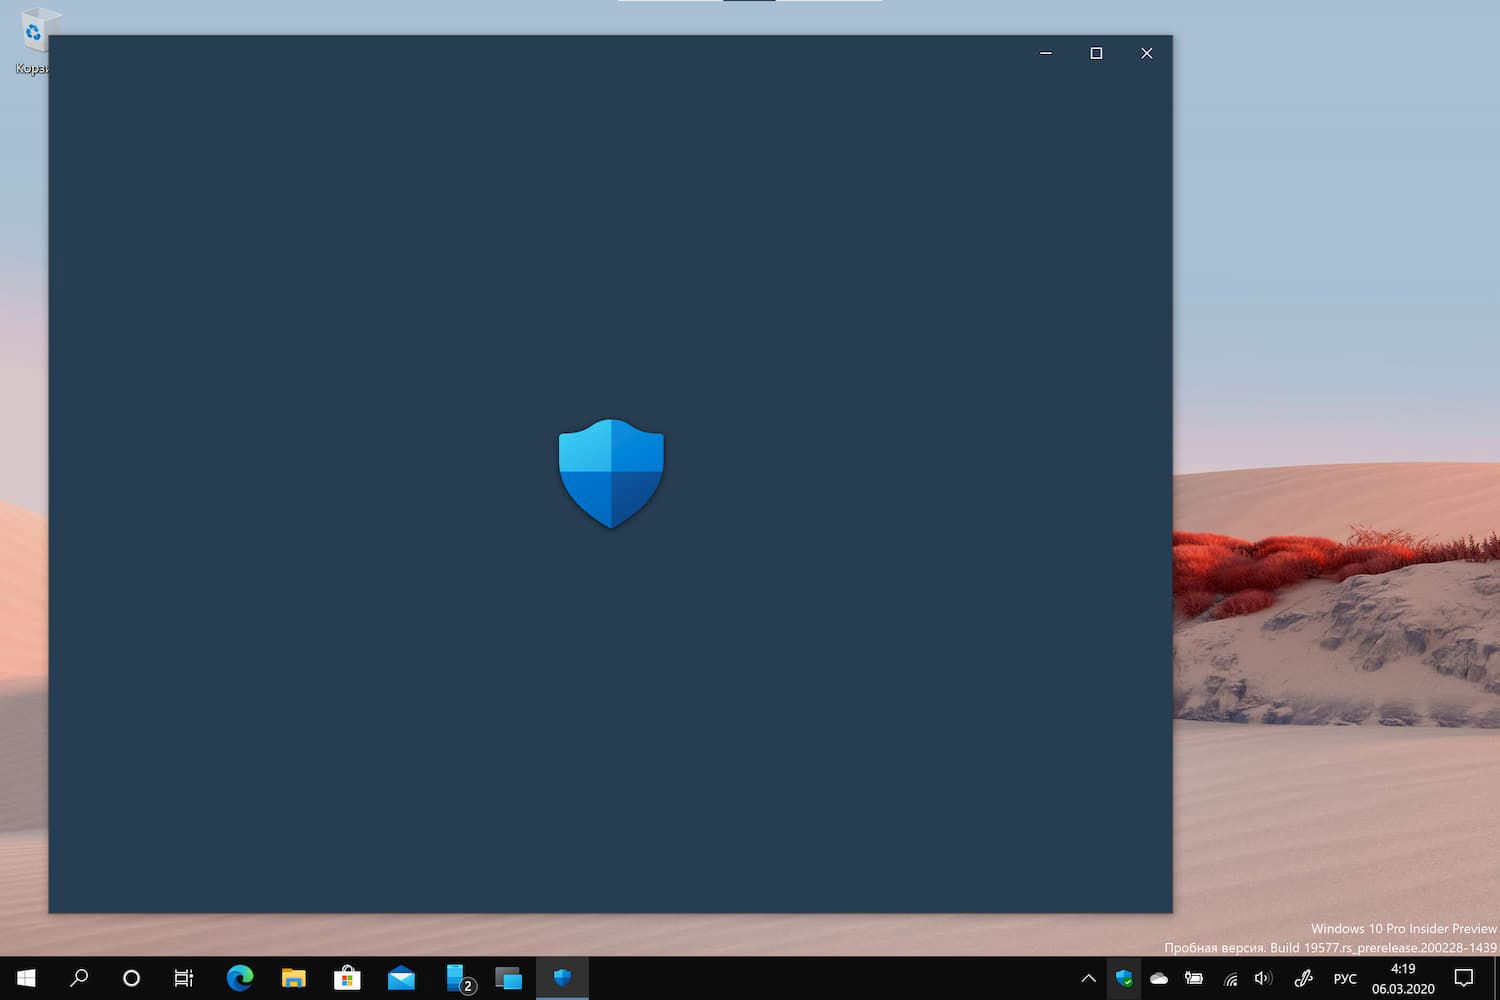The width and height of the screenshot is (1500, 1000).
Task: Expand the hidden tray icons chevron
Action: click(x=1088, y=978)
